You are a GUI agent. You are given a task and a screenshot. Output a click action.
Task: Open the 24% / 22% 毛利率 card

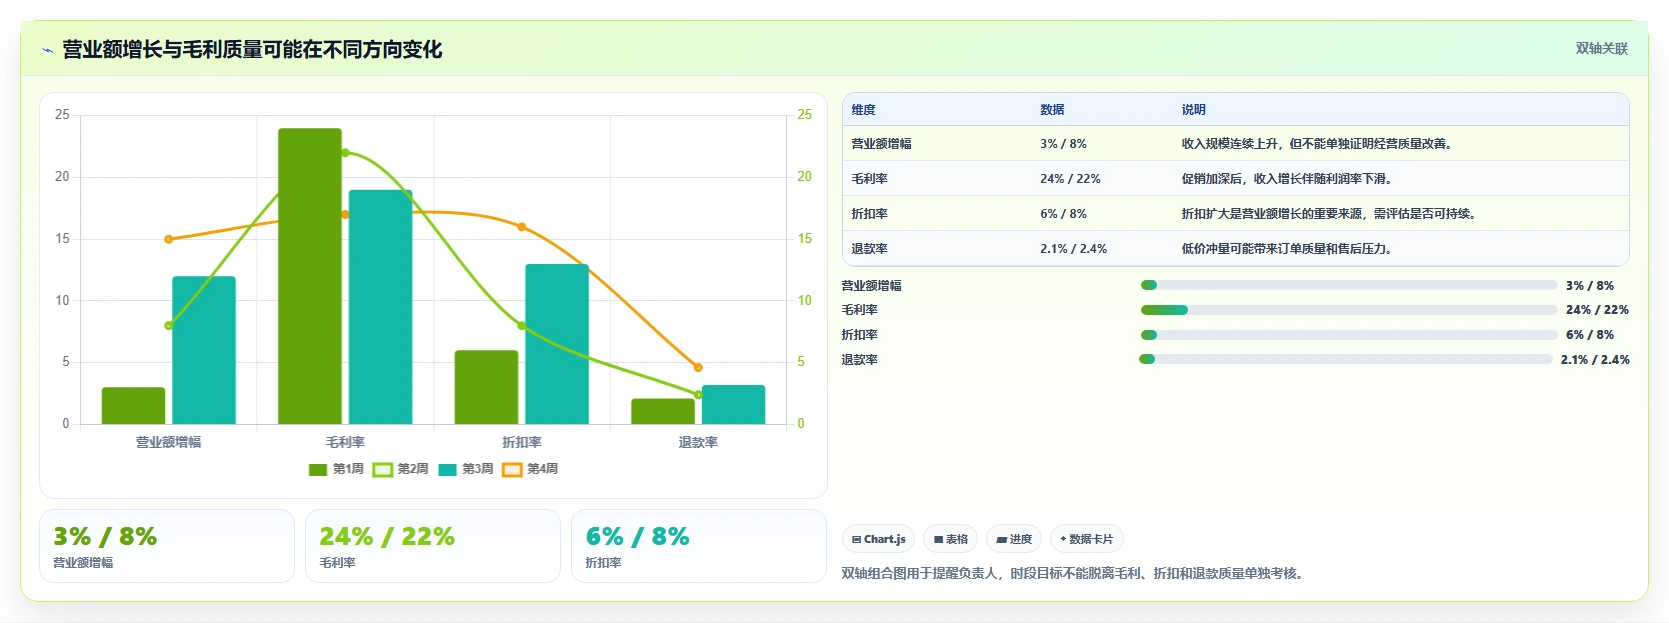(x=433, y=546)
